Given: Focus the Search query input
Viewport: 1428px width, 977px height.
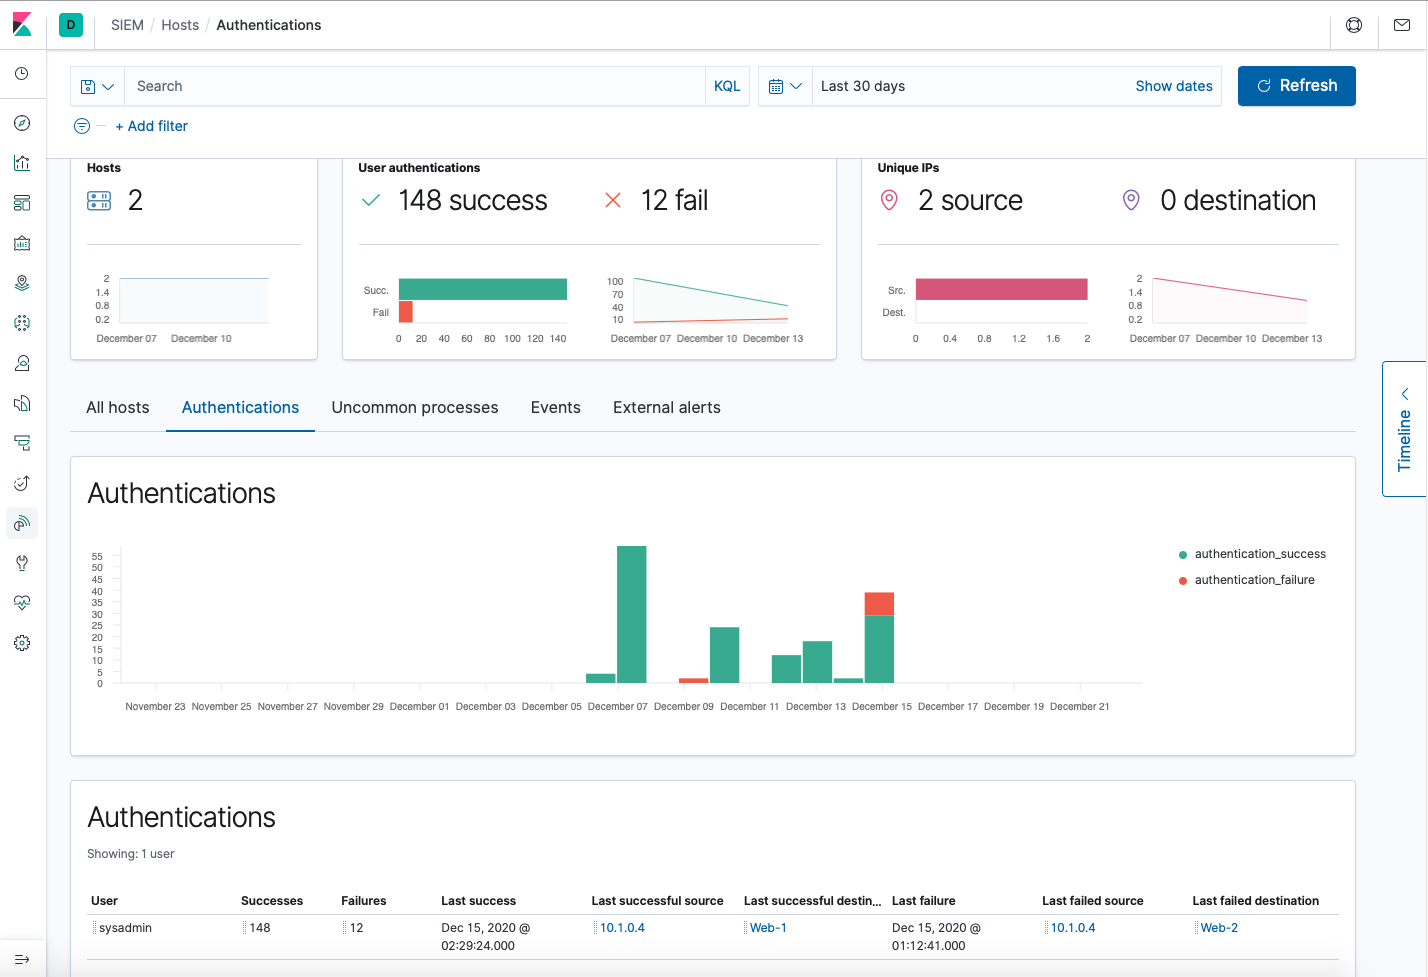Looking at the screenshot, I should coord(414,87).
